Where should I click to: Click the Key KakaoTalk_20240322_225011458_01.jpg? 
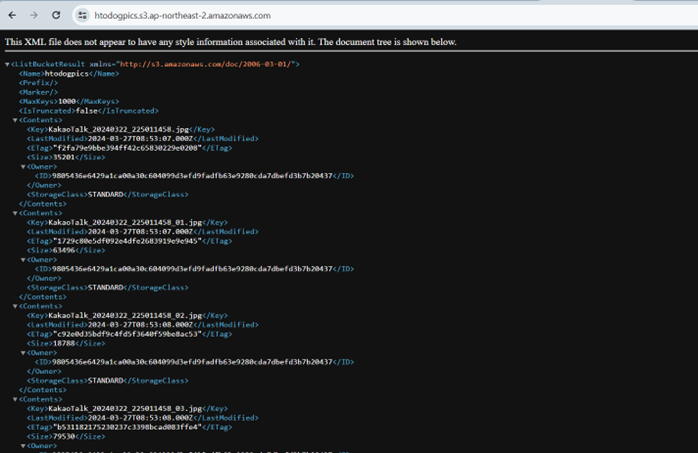pyautogui.click(x=125, y=222)
